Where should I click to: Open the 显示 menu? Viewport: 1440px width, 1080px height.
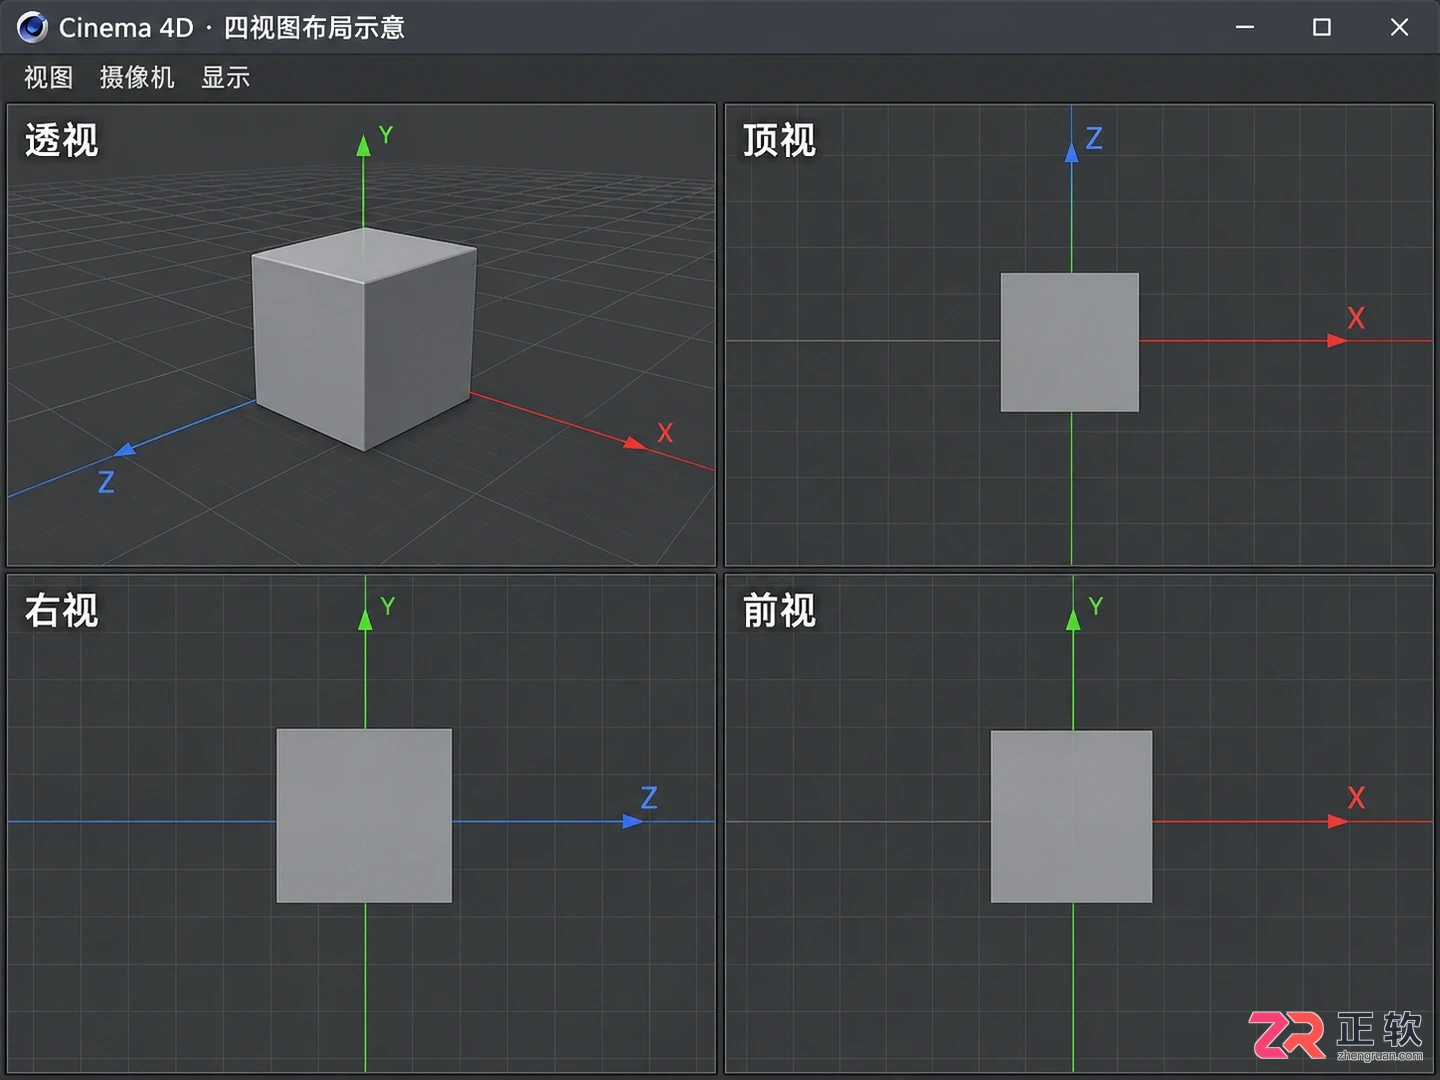226,77
